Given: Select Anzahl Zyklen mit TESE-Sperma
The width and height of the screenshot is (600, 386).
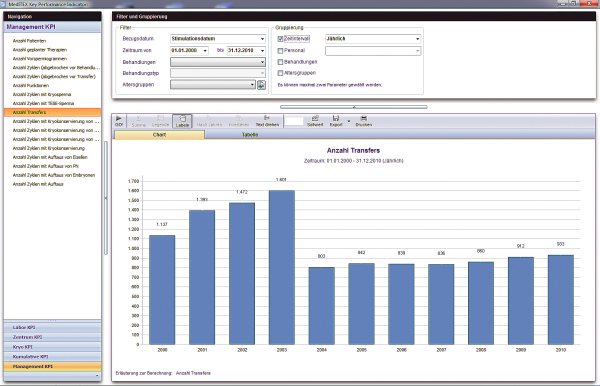Looking at the screenshot, I should [x=43, y=103].
